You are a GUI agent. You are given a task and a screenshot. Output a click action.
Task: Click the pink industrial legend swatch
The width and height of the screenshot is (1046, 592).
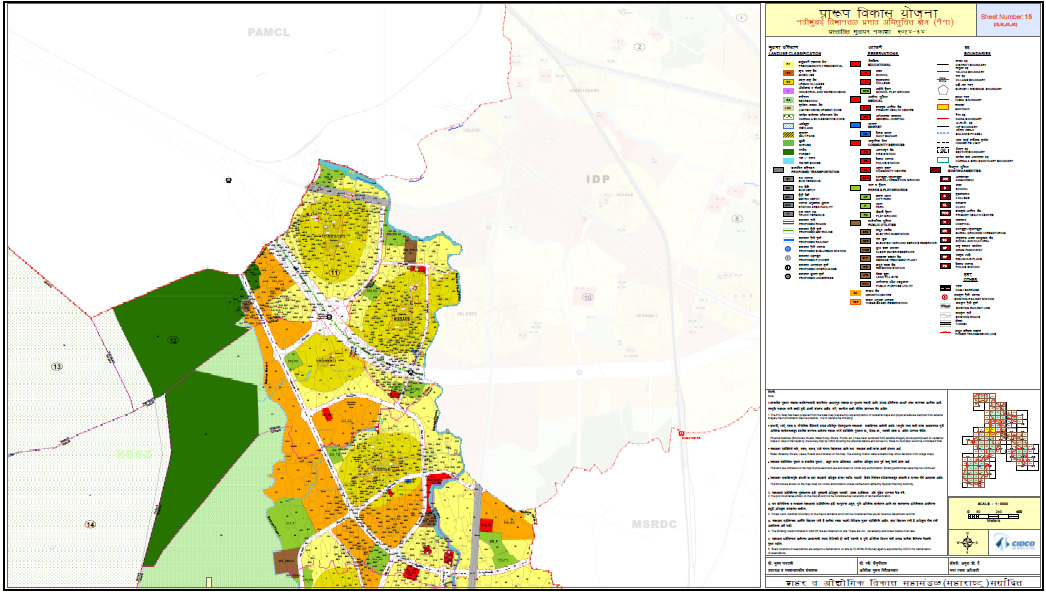pos(789,91)
